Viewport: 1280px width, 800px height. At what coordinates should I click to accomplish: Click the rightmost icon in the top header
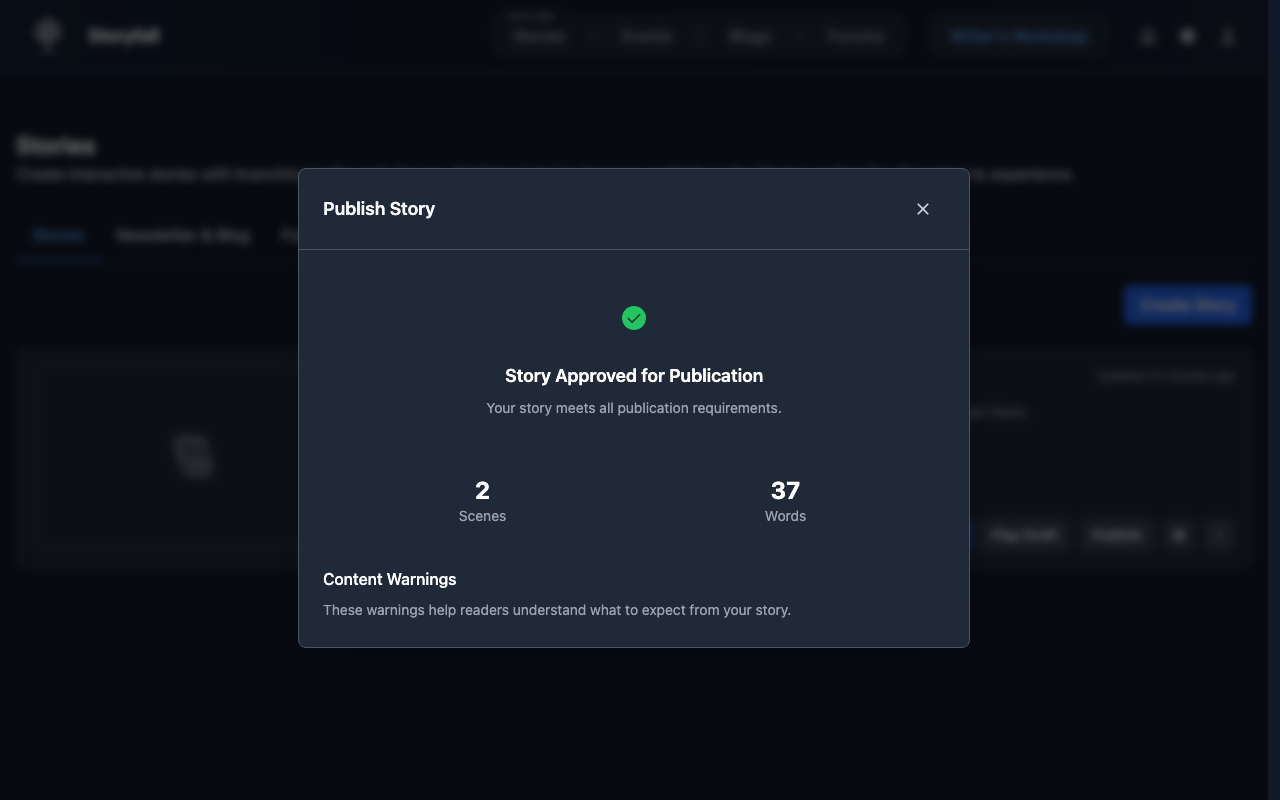pos(1228,37)
